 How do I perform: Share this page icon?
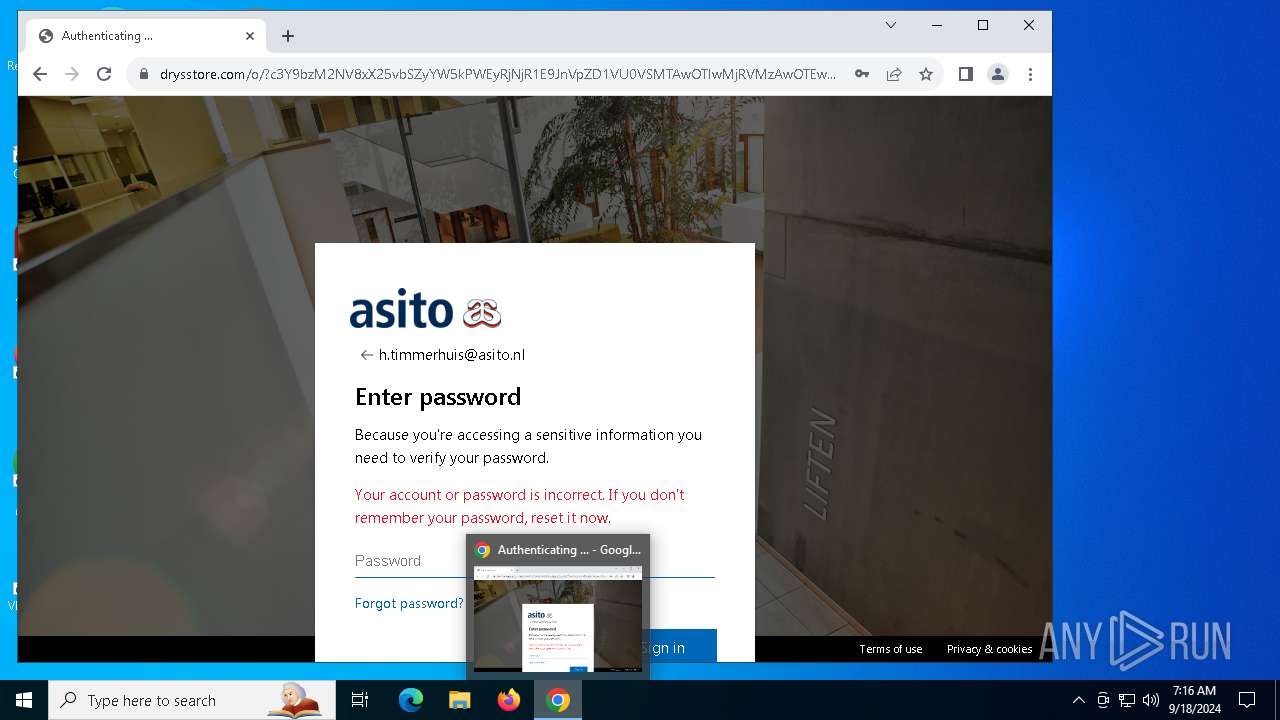click(894, 74)
